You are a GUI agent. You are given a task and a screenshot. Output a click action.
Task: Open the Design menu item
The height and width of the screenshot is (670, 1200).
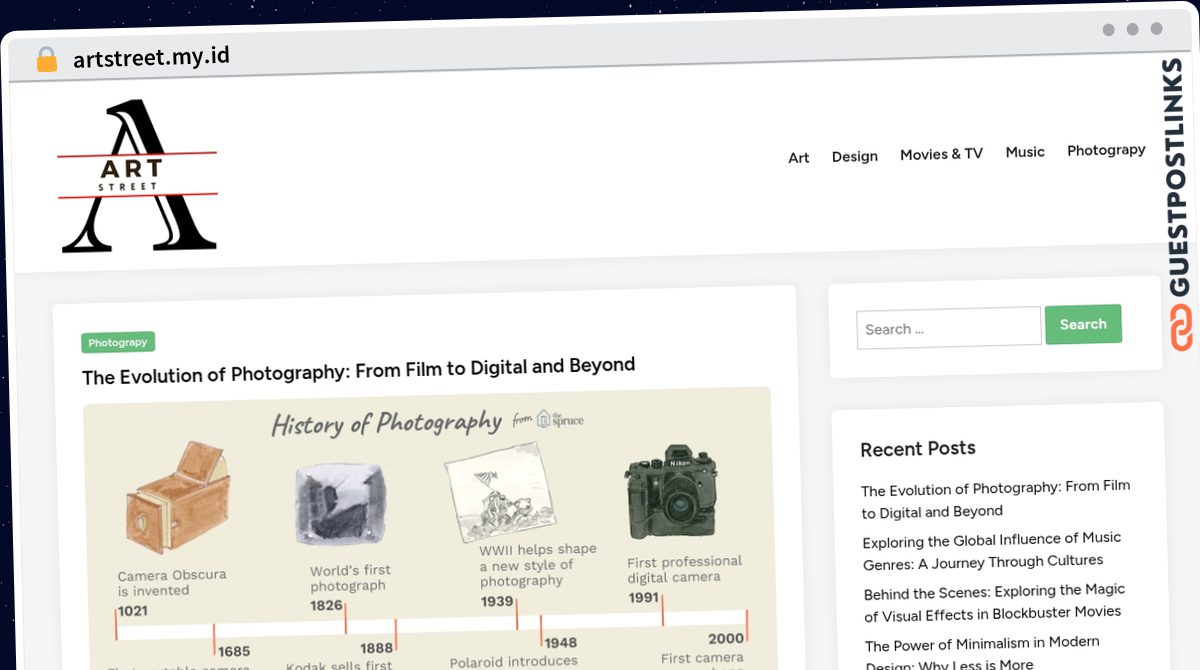(854, 156)
